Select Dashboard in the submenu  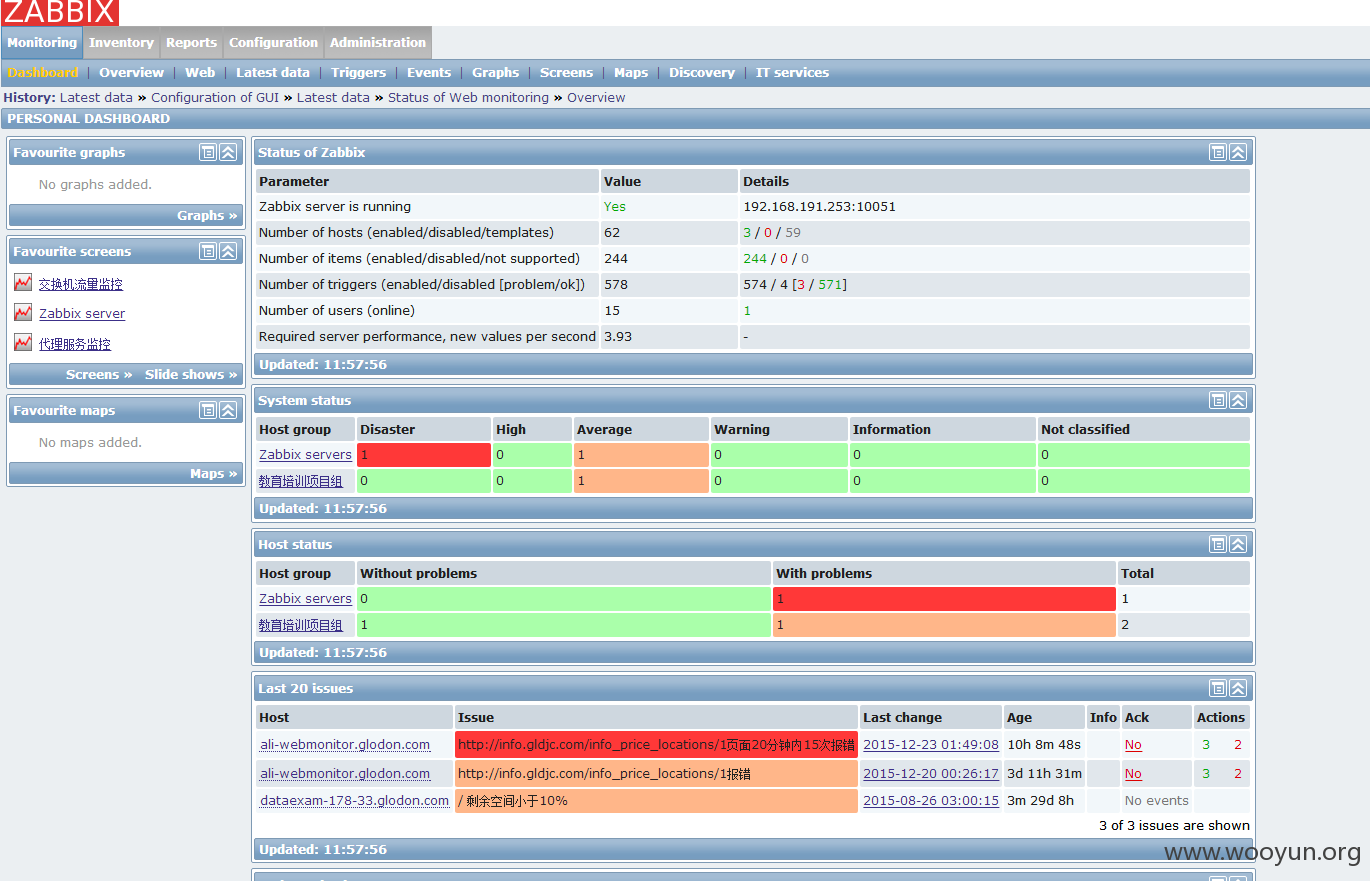click(x=43, y=72)
